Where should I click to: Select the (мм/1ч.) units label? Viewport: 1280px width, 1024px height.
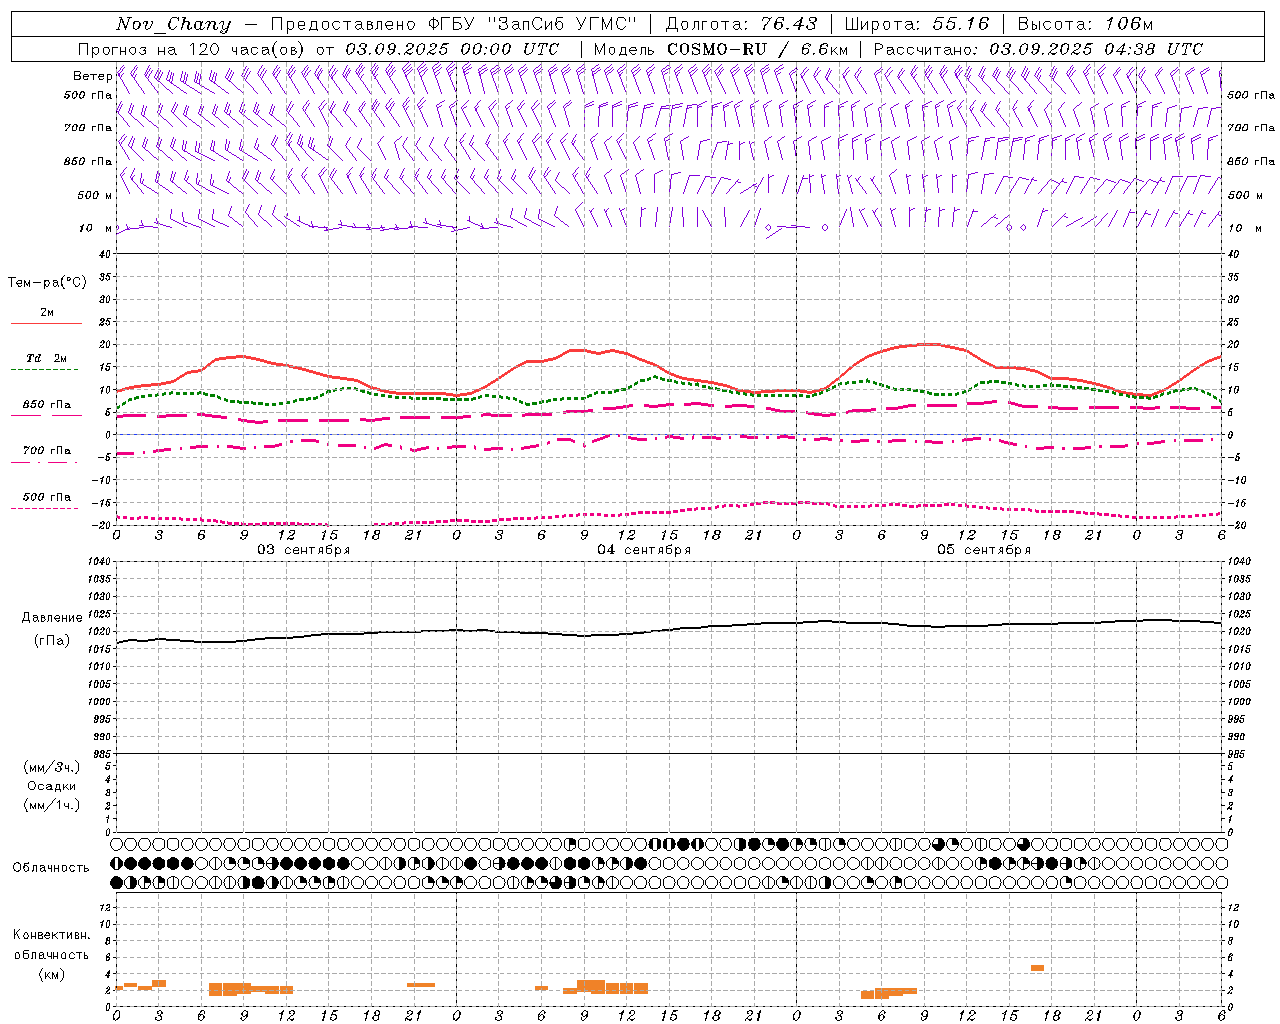click(52, 805)
